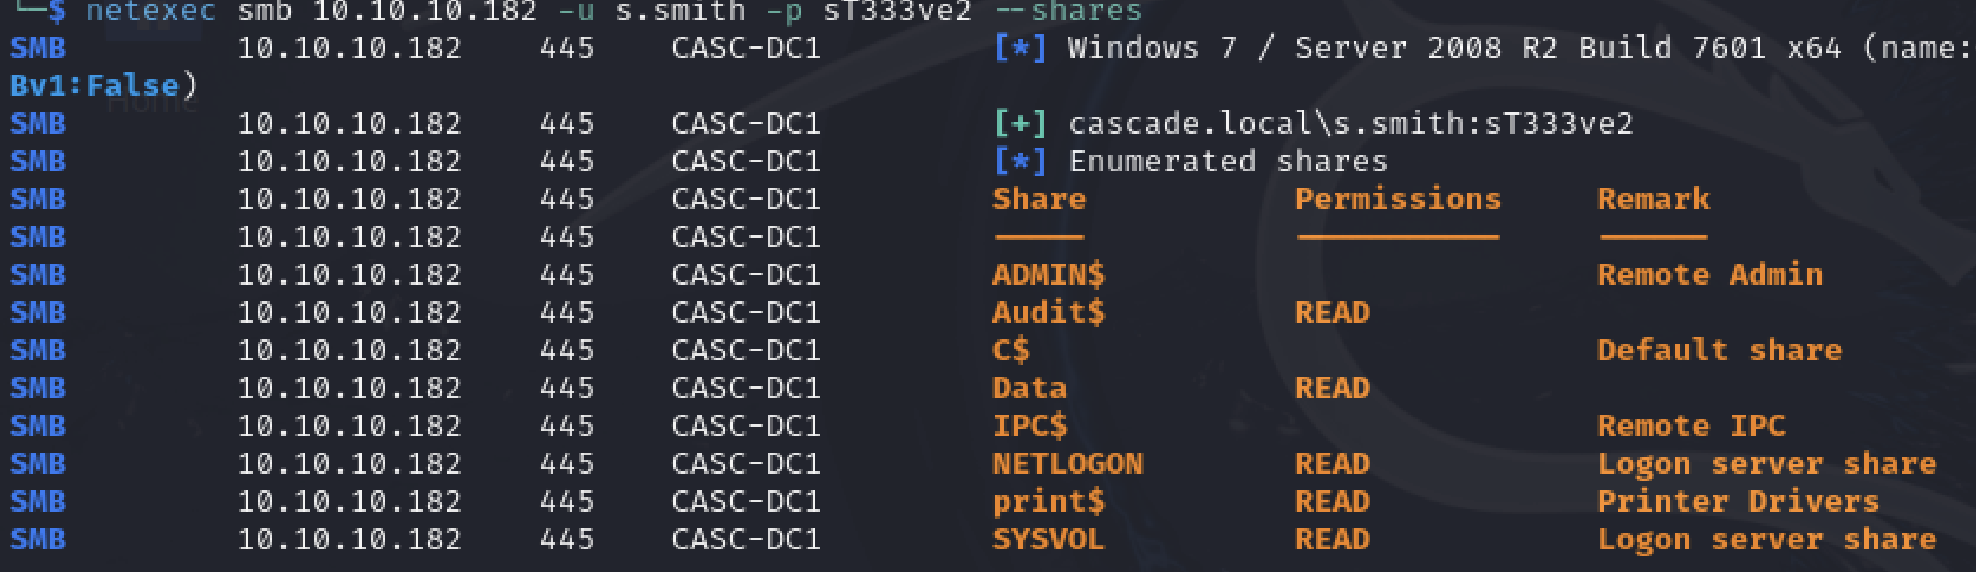Click the IPC$ share entry
The height and width of the screenshot is (572, 1976).
pos(1030,426)
